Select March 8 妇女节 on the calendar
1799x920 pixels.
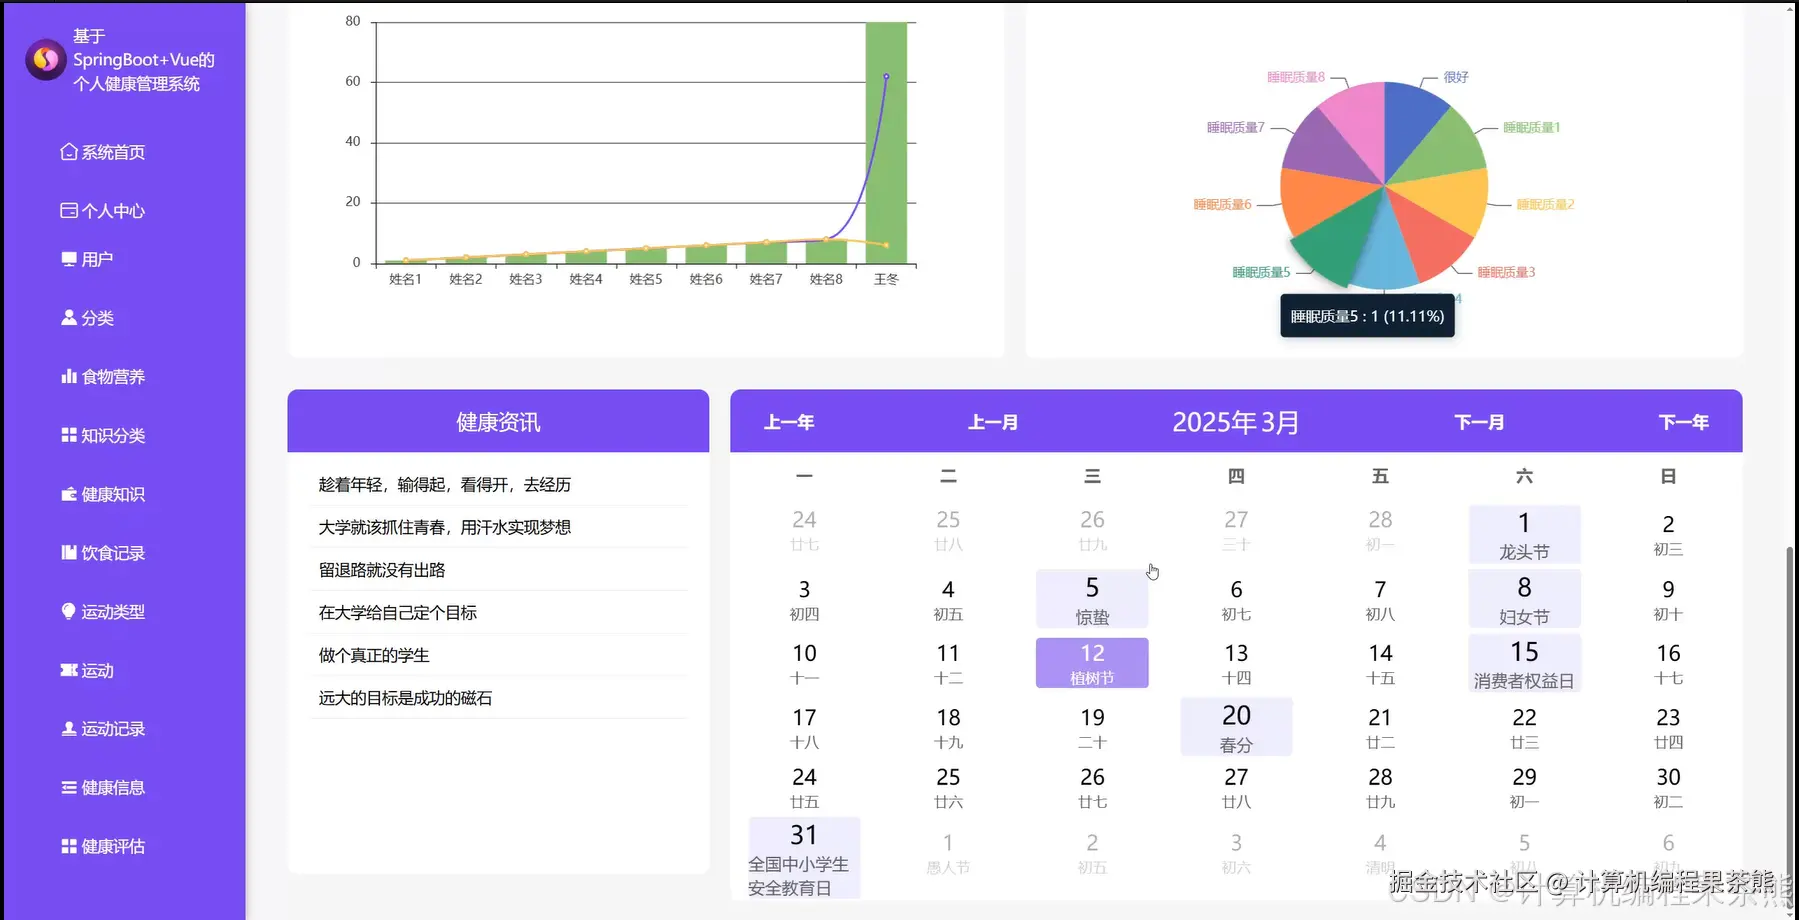(x=1524, y=599)
